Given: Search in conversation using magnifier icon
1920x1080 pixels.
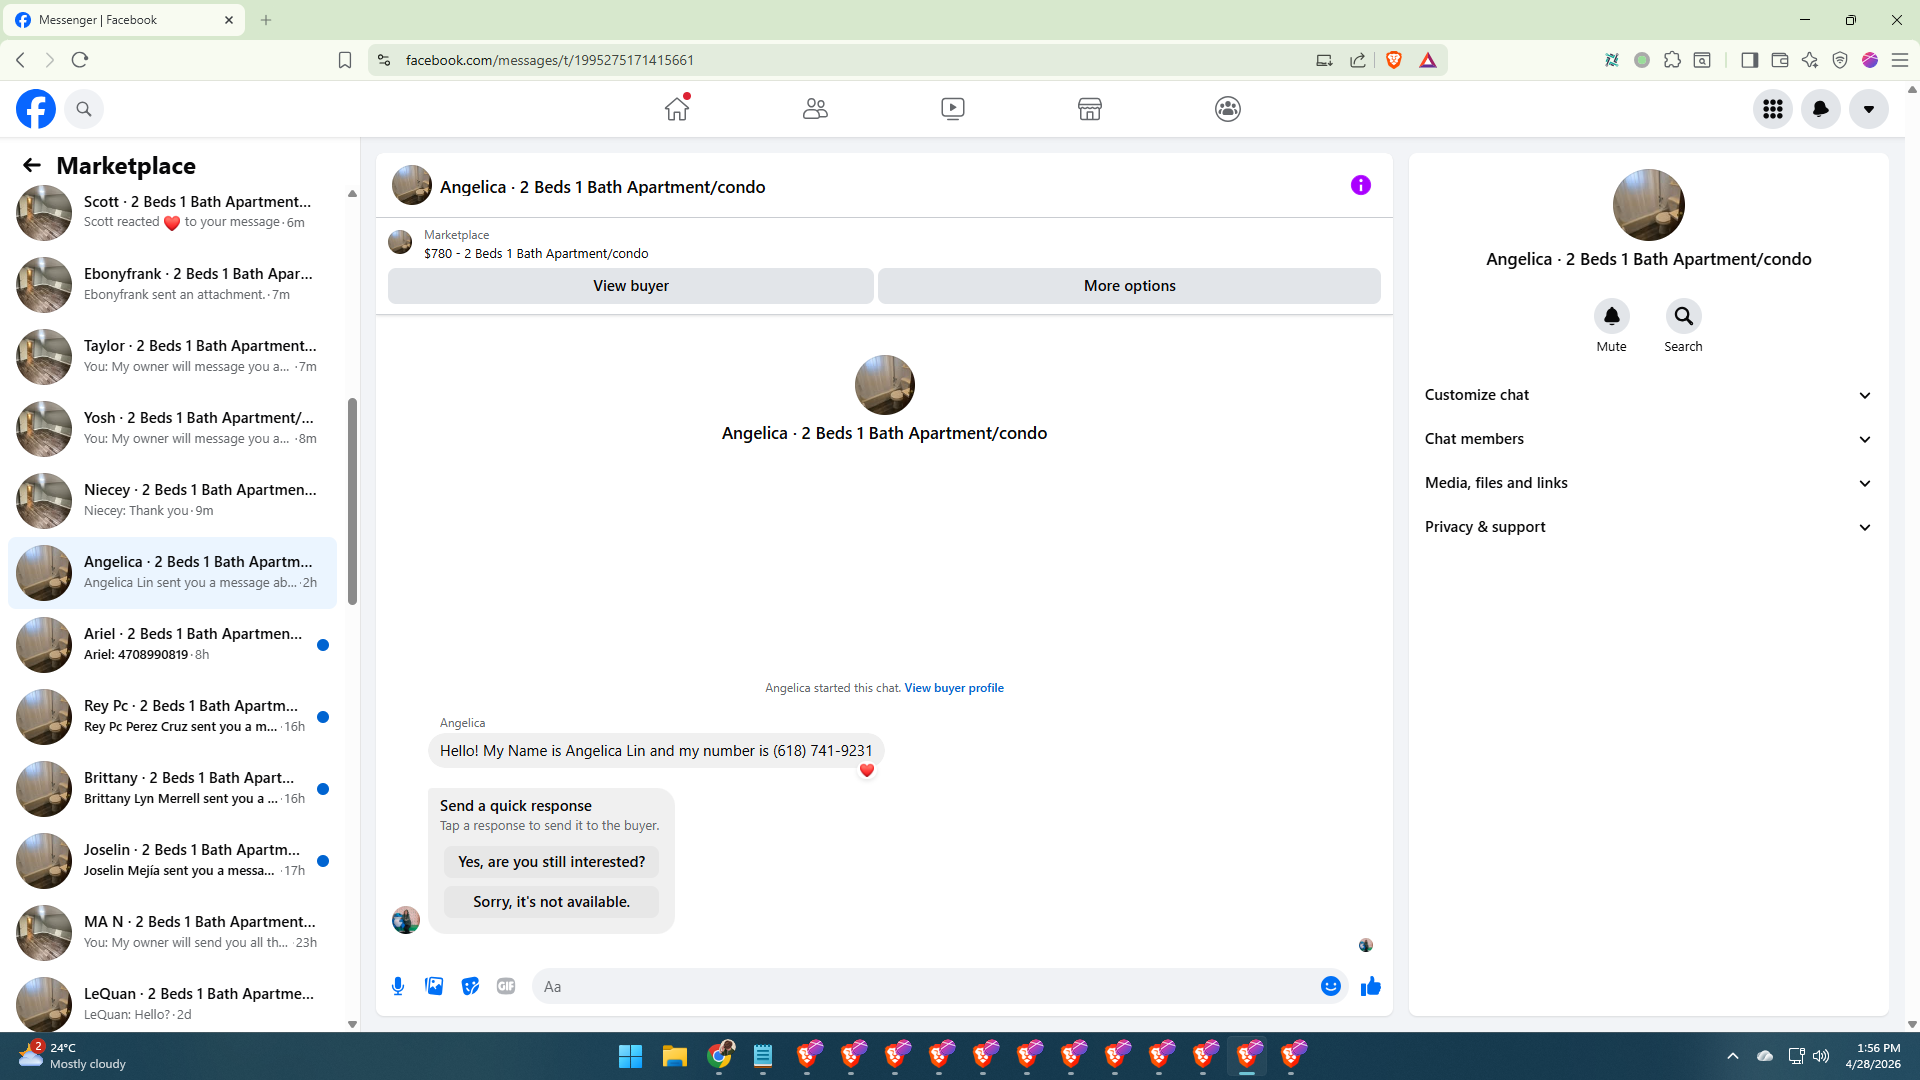Looking at the screenshot, I should [1683, 317].
